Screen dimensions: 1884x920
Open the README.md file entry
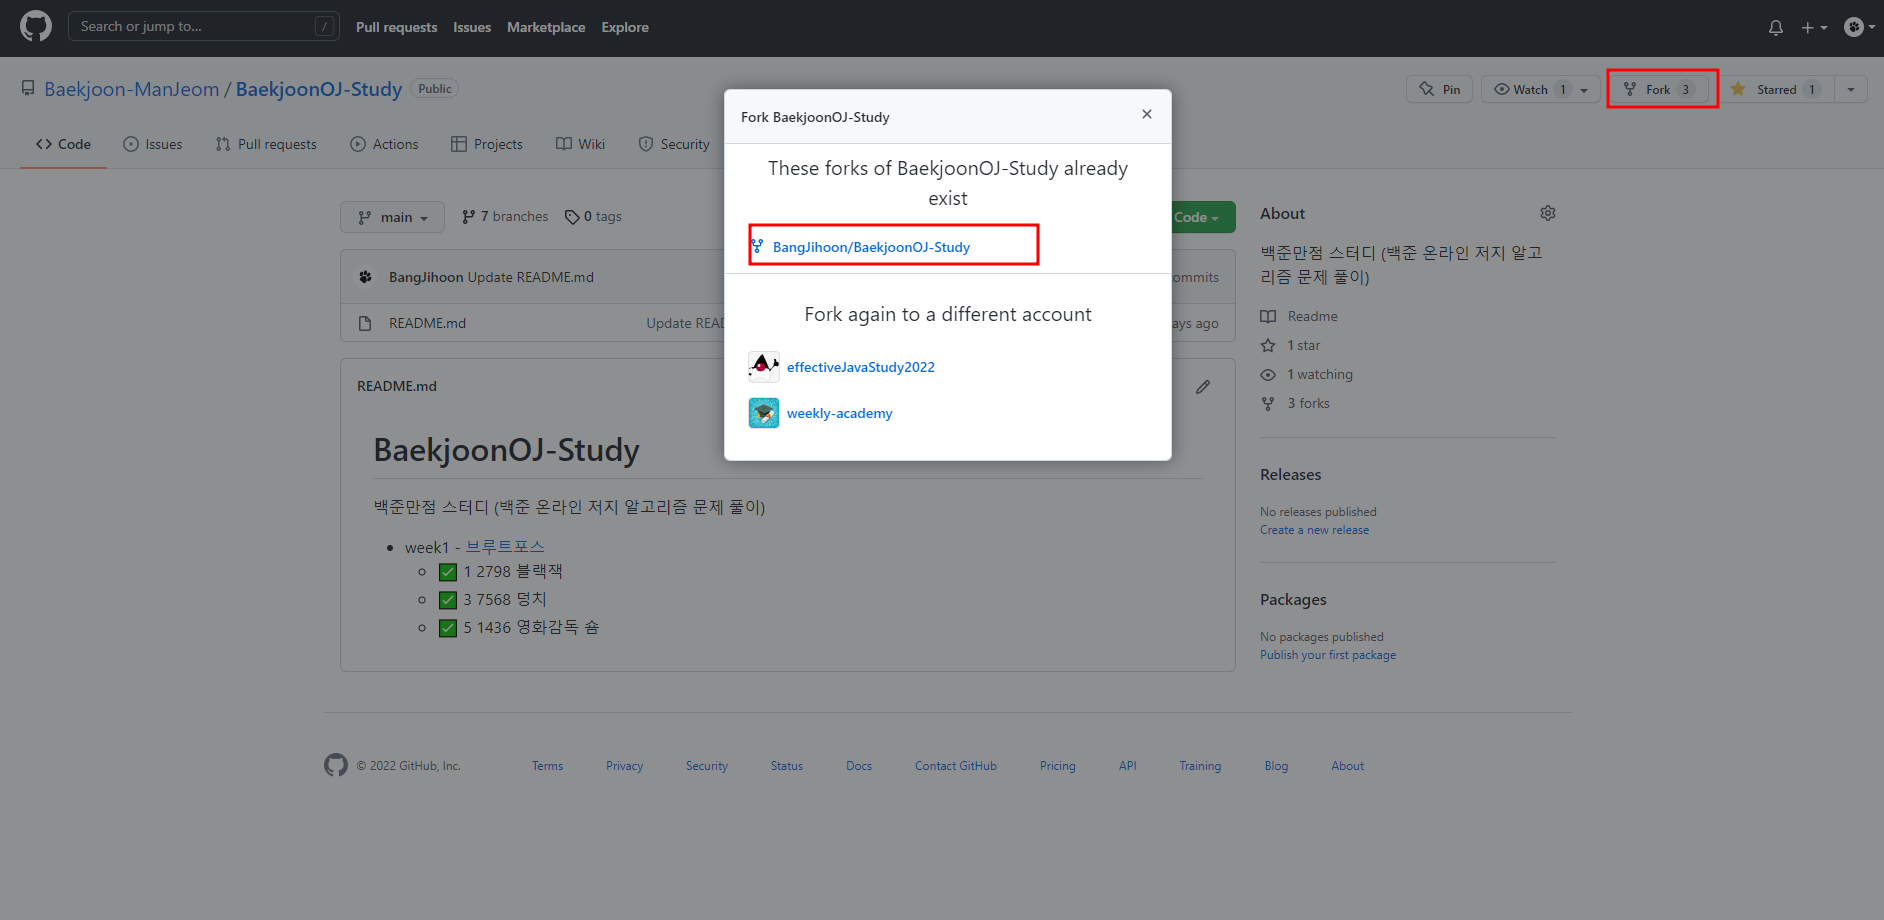[427, 323]
